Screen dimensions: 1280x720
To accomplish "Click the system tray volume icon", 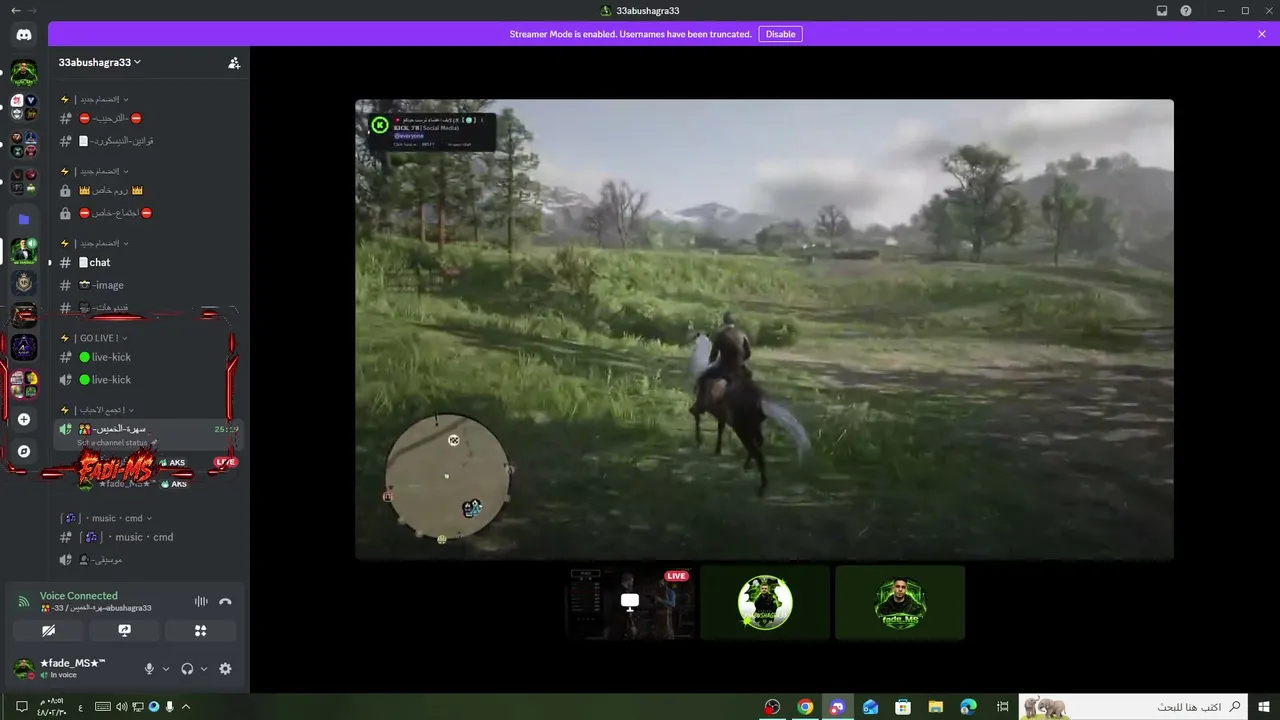I will point(121,707).
